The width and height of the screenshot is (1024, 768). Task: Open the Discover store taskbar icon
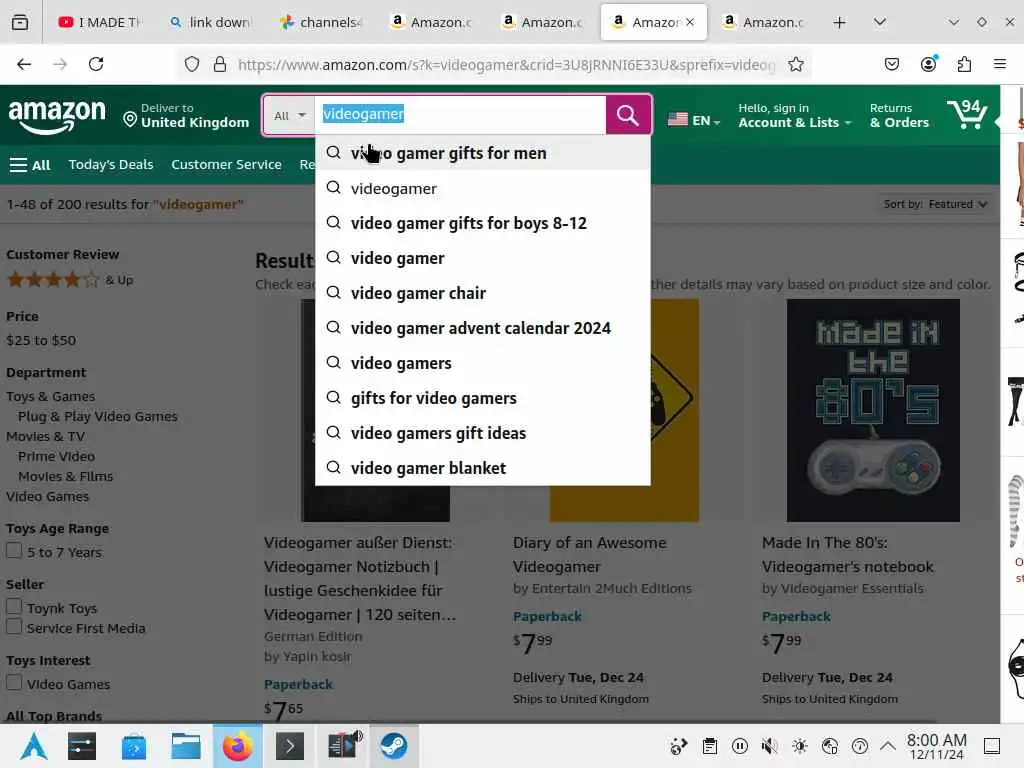click(x=133, y=746)
